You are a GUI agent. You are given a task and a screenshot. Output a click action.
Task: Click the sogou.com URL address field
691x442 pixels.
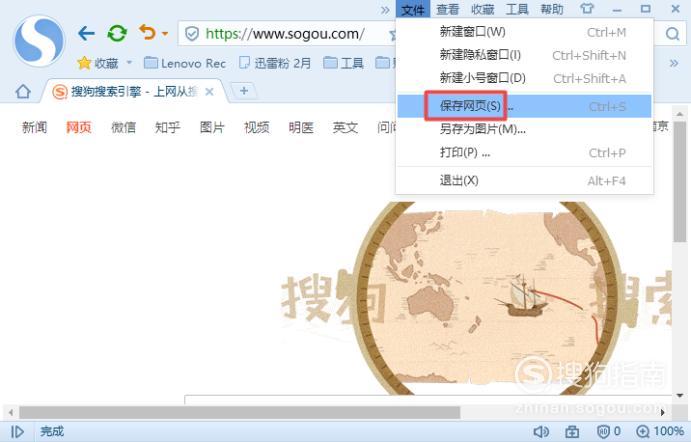(285, 33)
